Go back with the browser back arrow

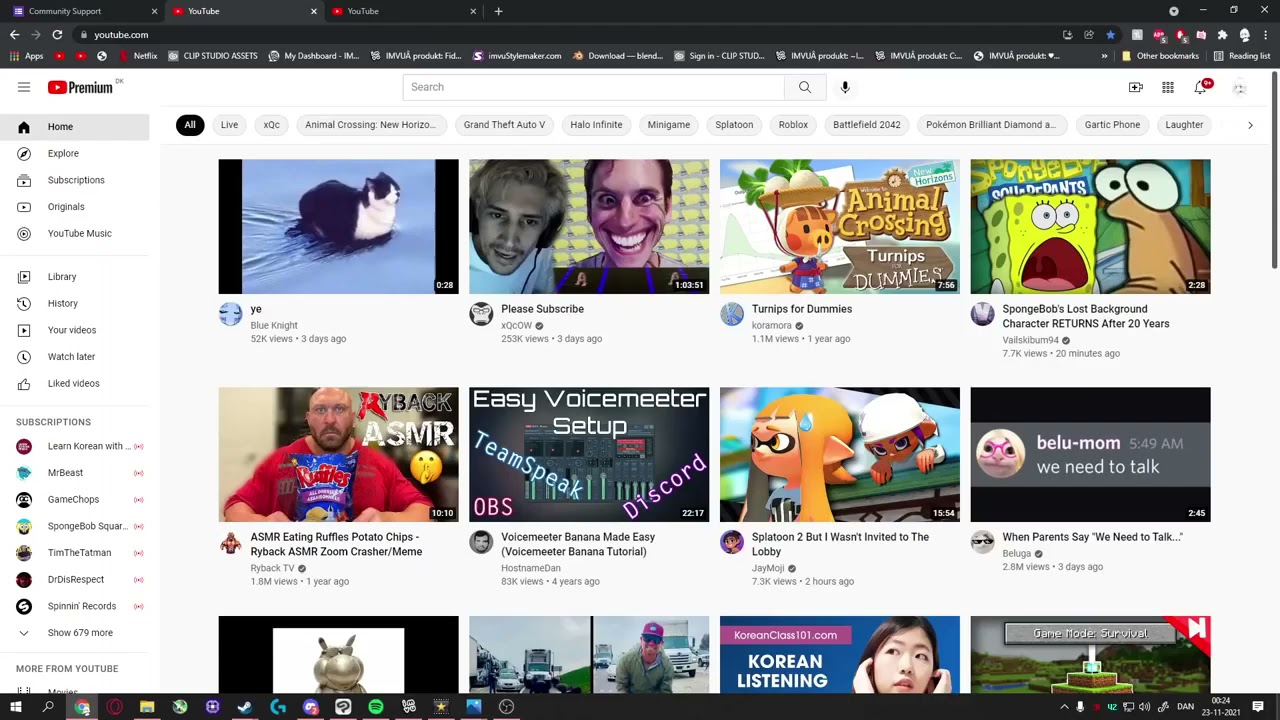click(14, 35)
